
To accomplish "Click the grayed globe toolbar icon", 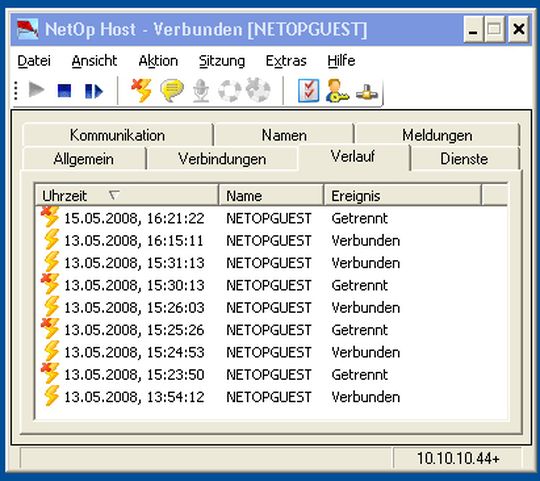I will click(x=258, y=90).
